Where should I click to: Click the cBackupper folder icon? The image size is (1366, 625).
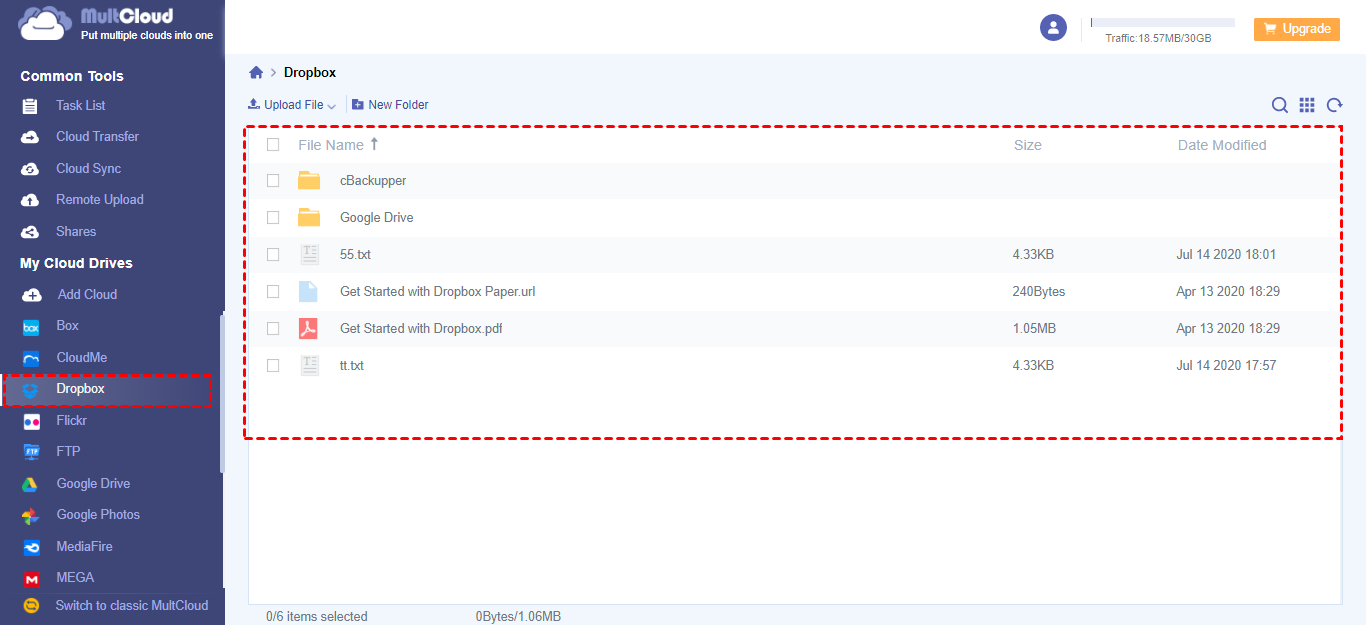[x=309, y=181]
